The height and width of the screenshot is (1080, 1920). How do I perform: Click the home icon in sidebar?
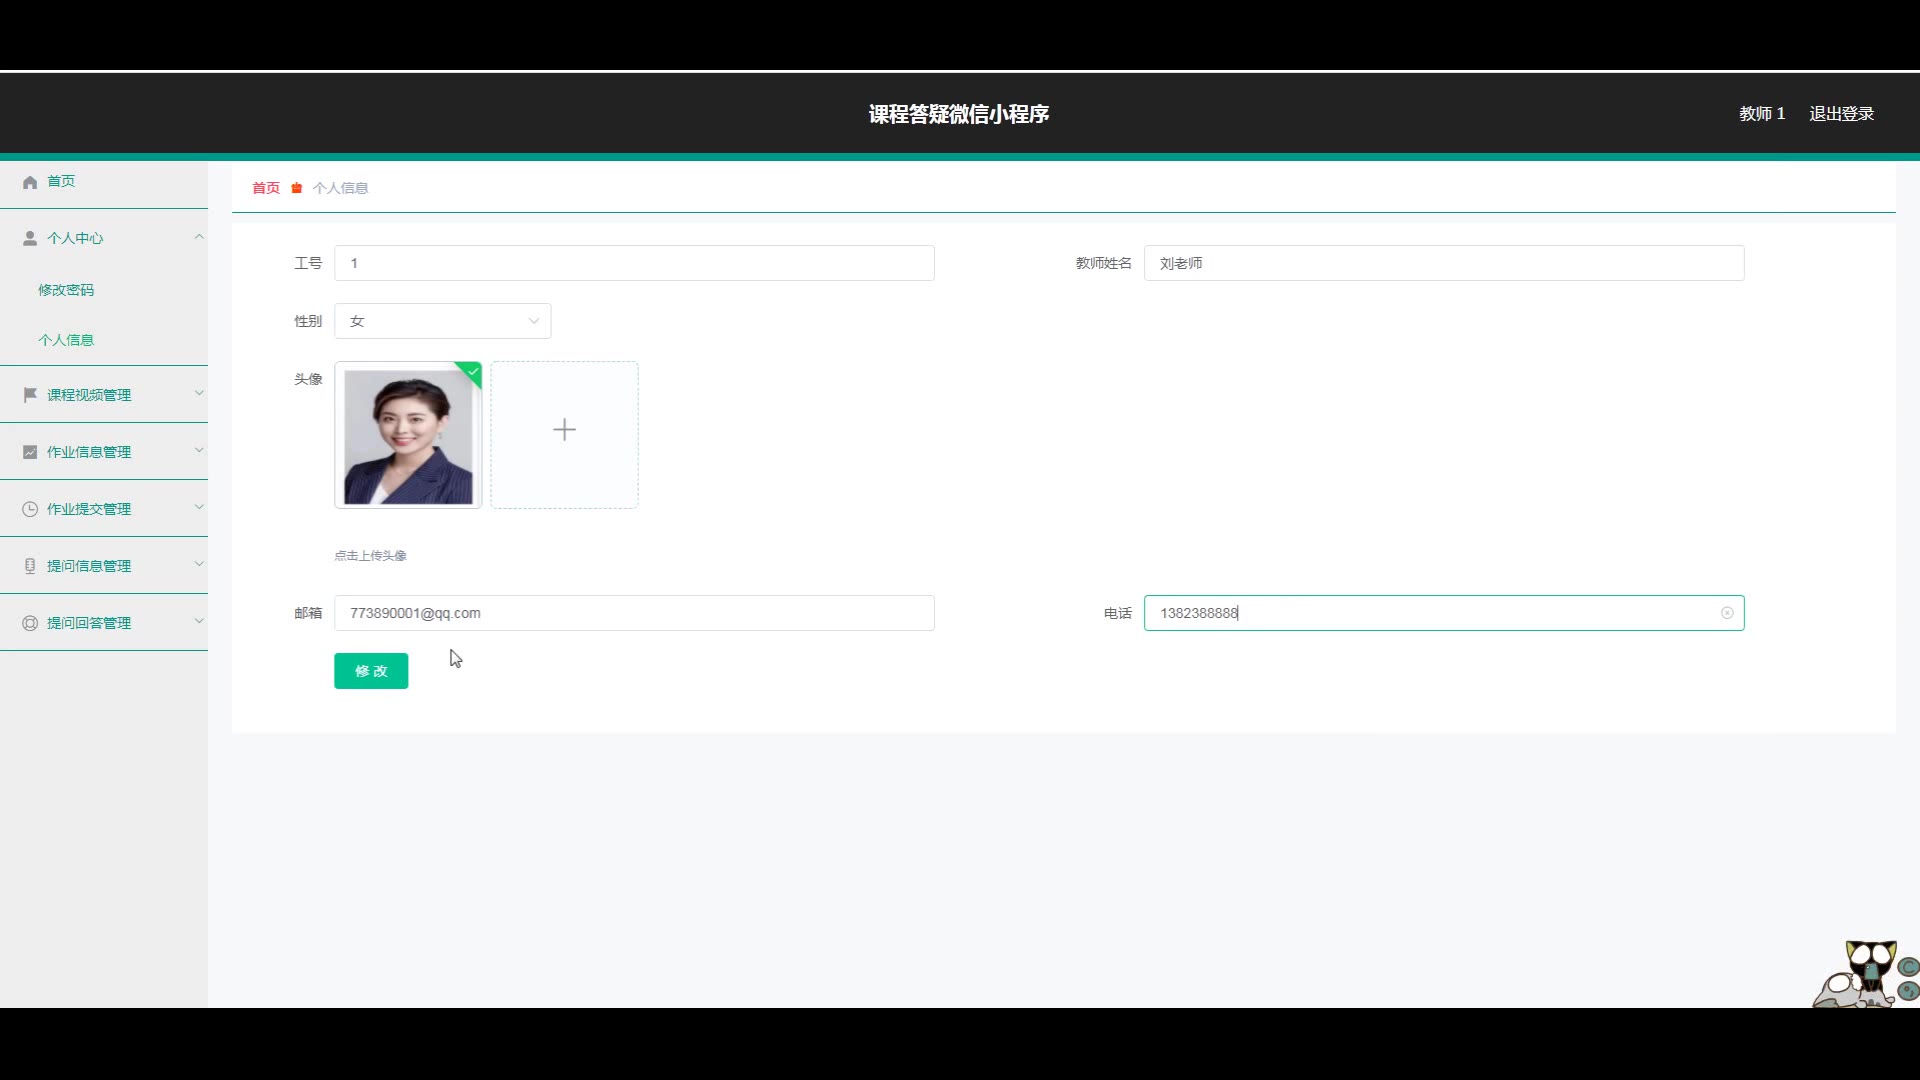tap(30, 182)
